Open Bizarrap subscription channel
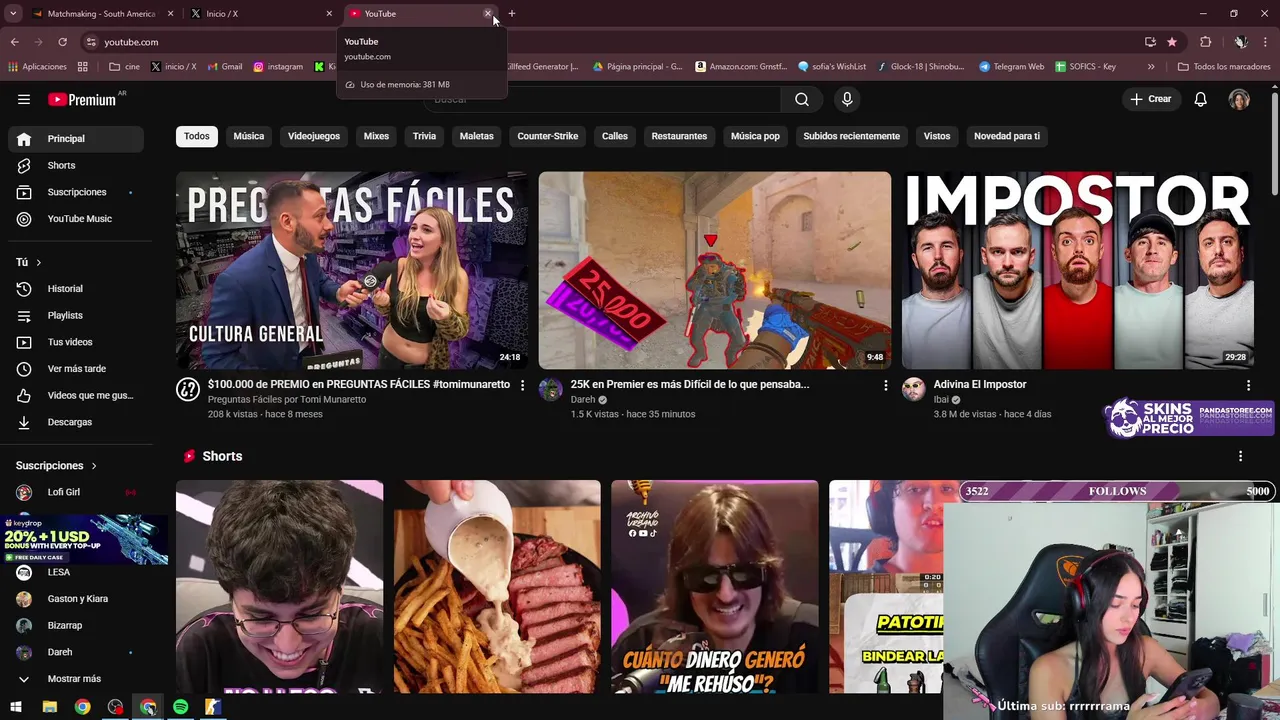Screen dimensions: 1280x720 coord(76,626)
